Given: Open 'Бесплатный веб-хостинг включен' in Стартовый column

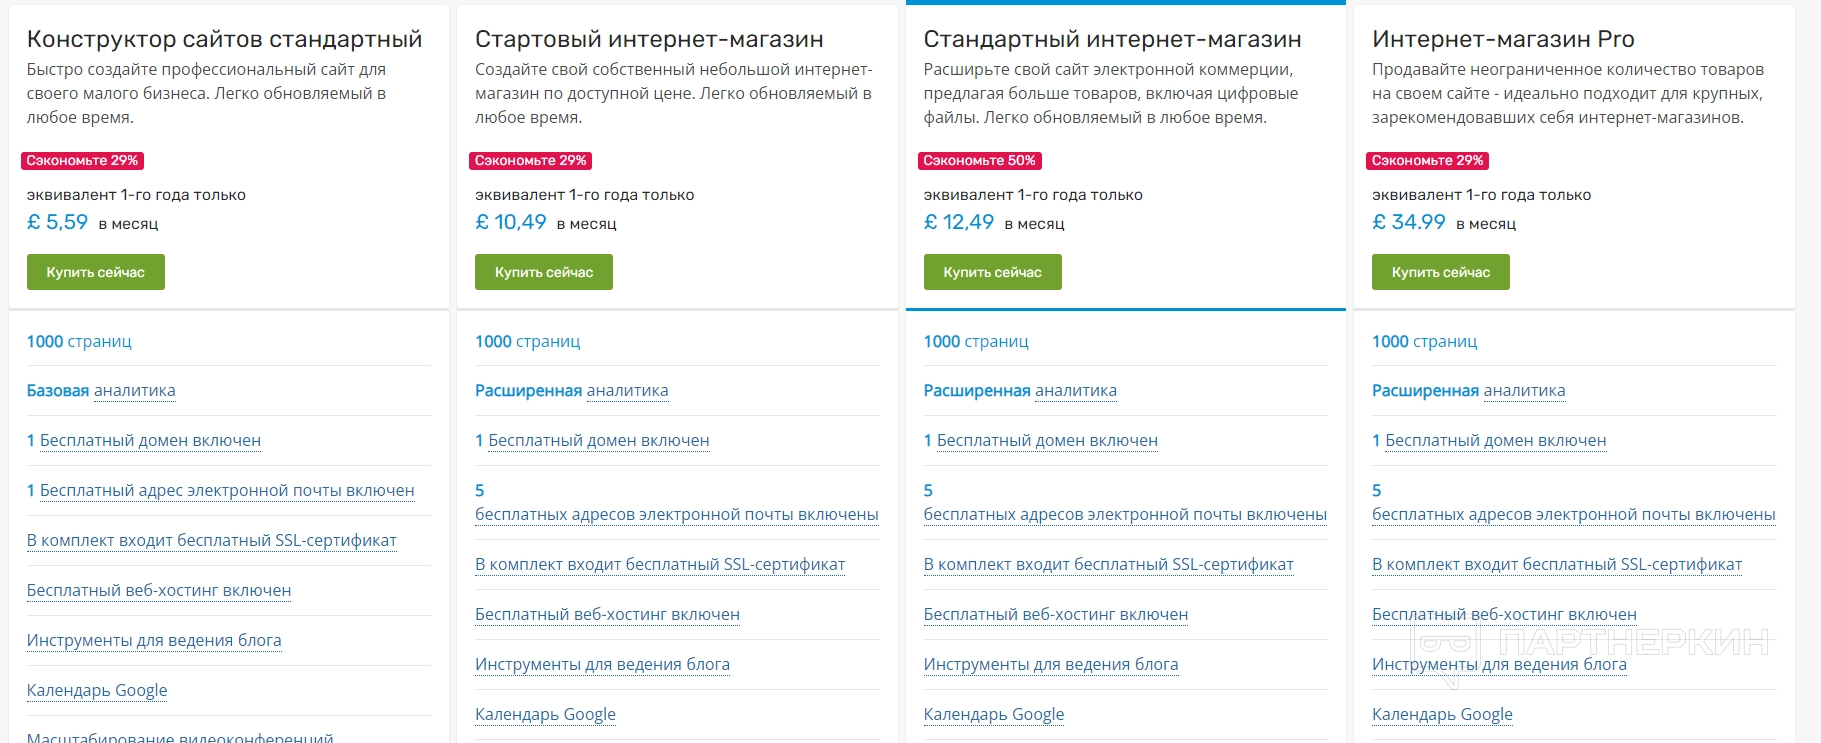Looking at the screenshot, I should (607, 615).
